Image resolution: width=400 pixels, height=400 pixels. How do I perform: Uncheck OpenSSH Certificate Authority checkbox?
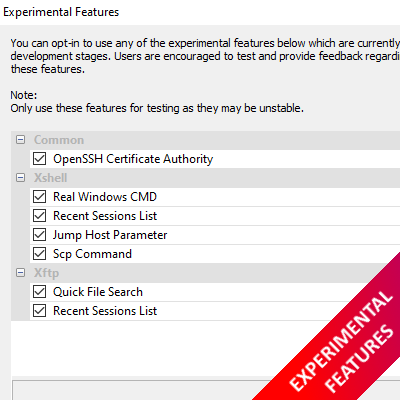click(39, 159)
